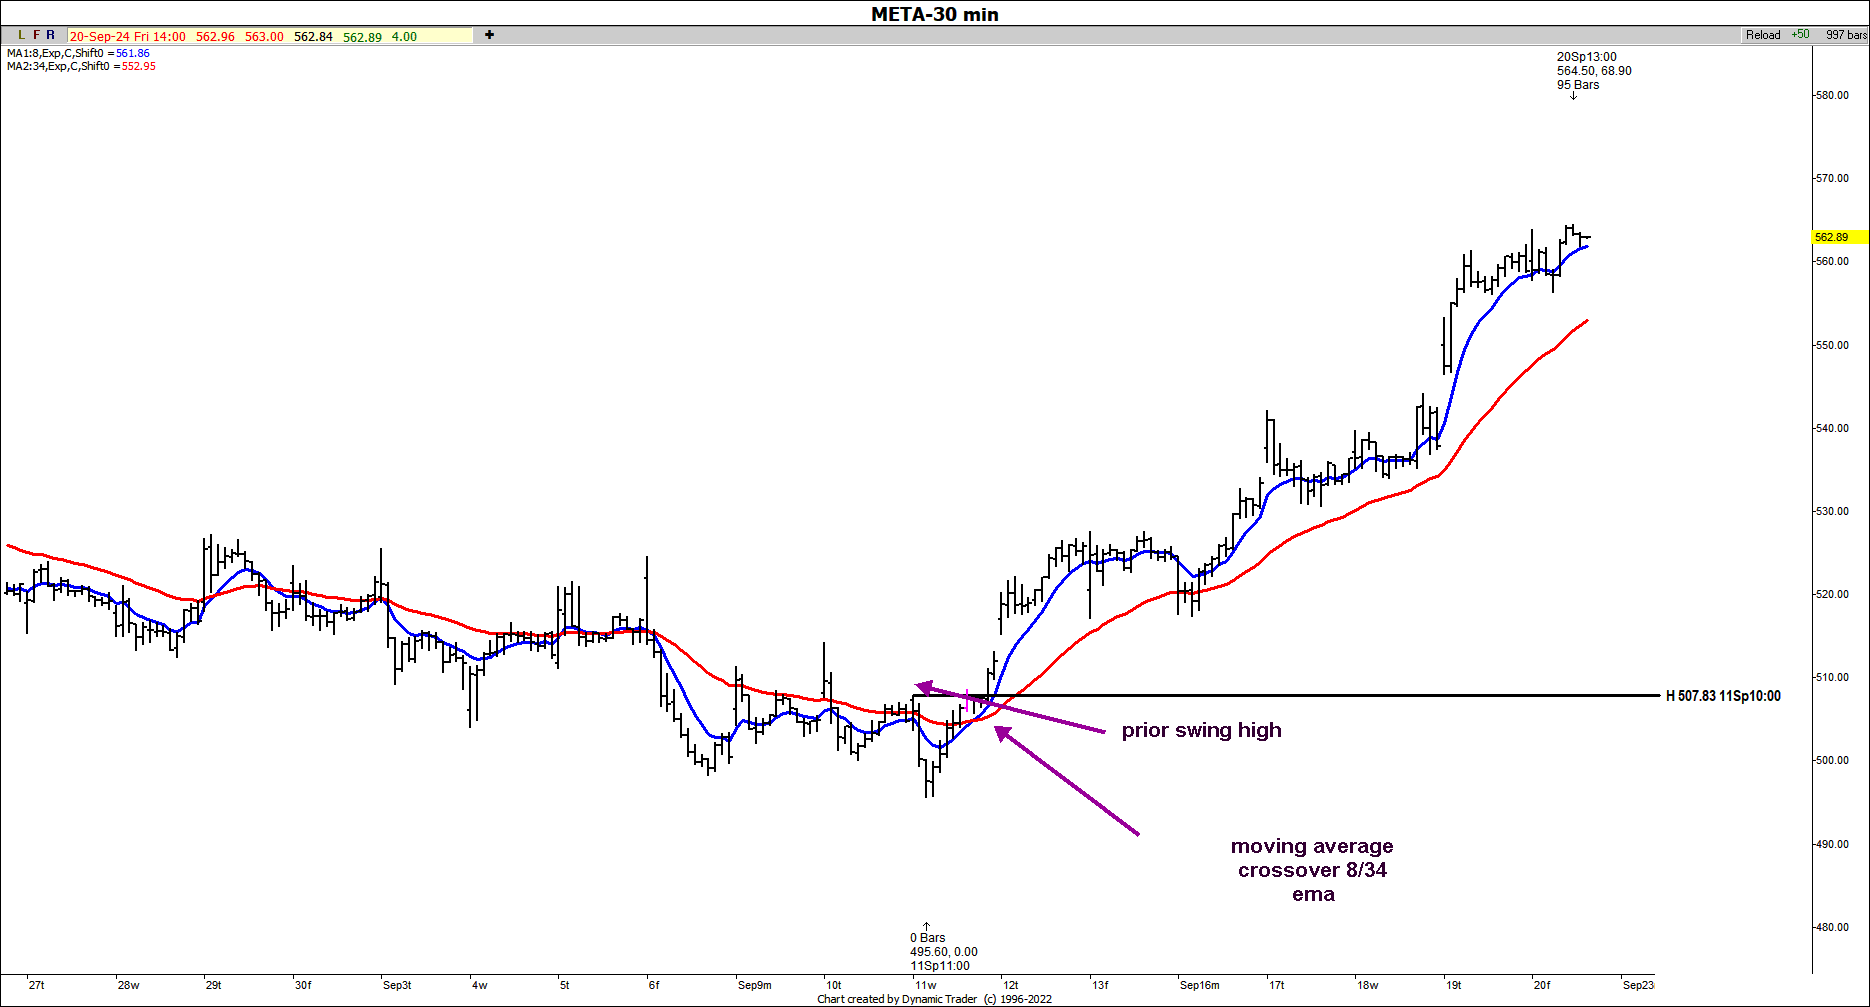Click the 562.84 low price readout
This screenshot has width=1870, height=1007.
pos(313,36)
